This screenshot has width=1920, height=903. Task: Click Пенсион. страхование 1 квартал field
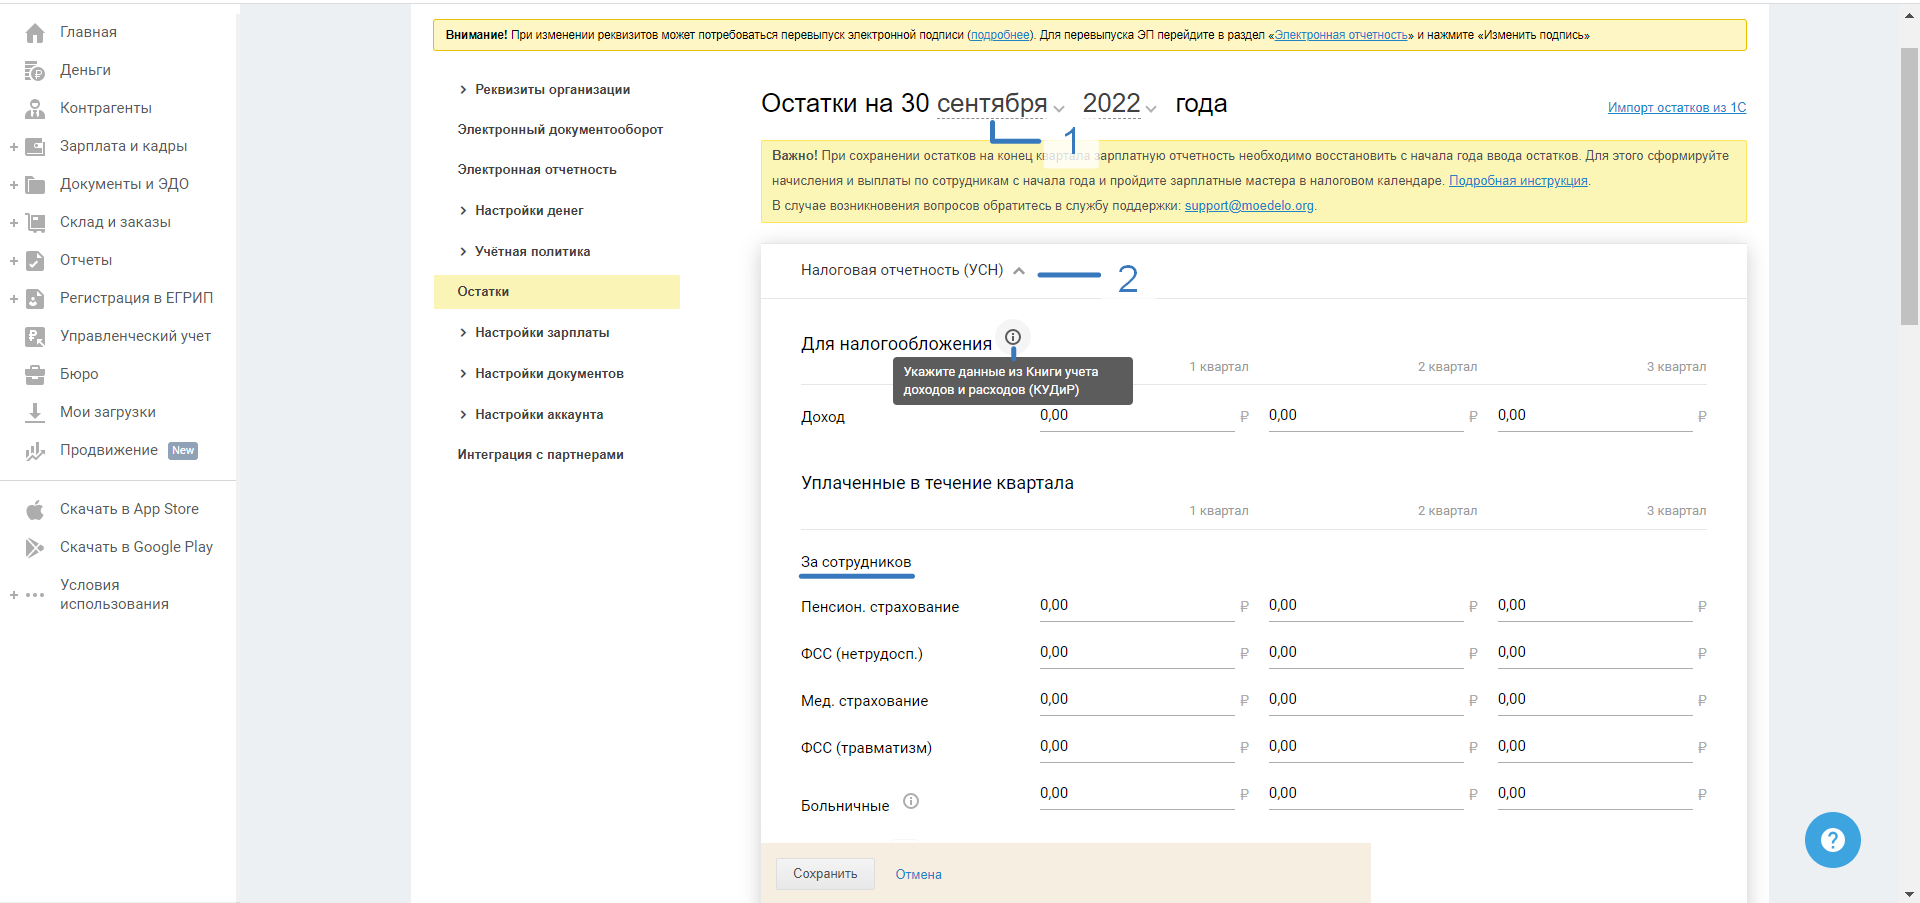click(x=1137, y=606)
